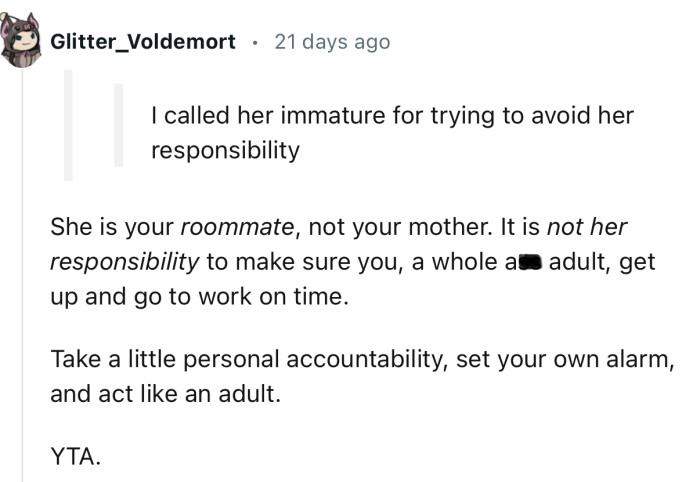
Task: Click the words "adult, get"
Action: pyautogui.click(x=603, y=262)
